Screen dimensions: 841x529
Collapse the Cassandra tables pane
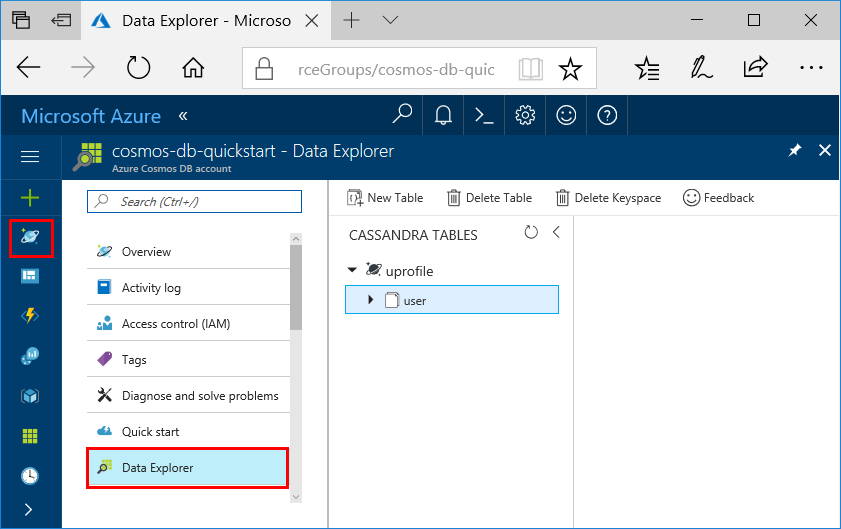click(x=556, y=233)
